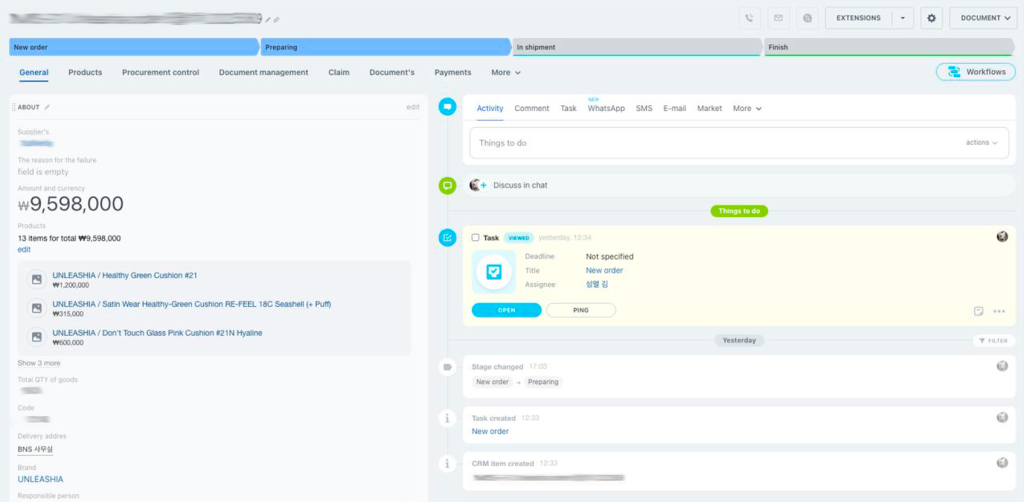
Task: Check the Task completion checkbox
Action: coord(476,238)
